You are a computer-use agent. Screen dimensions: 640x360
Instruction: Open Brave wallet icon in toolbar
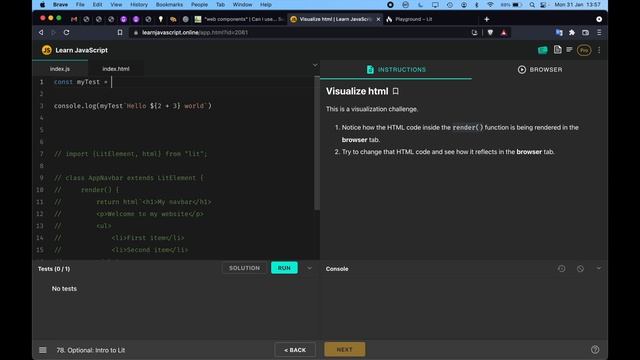click(585, 33)
